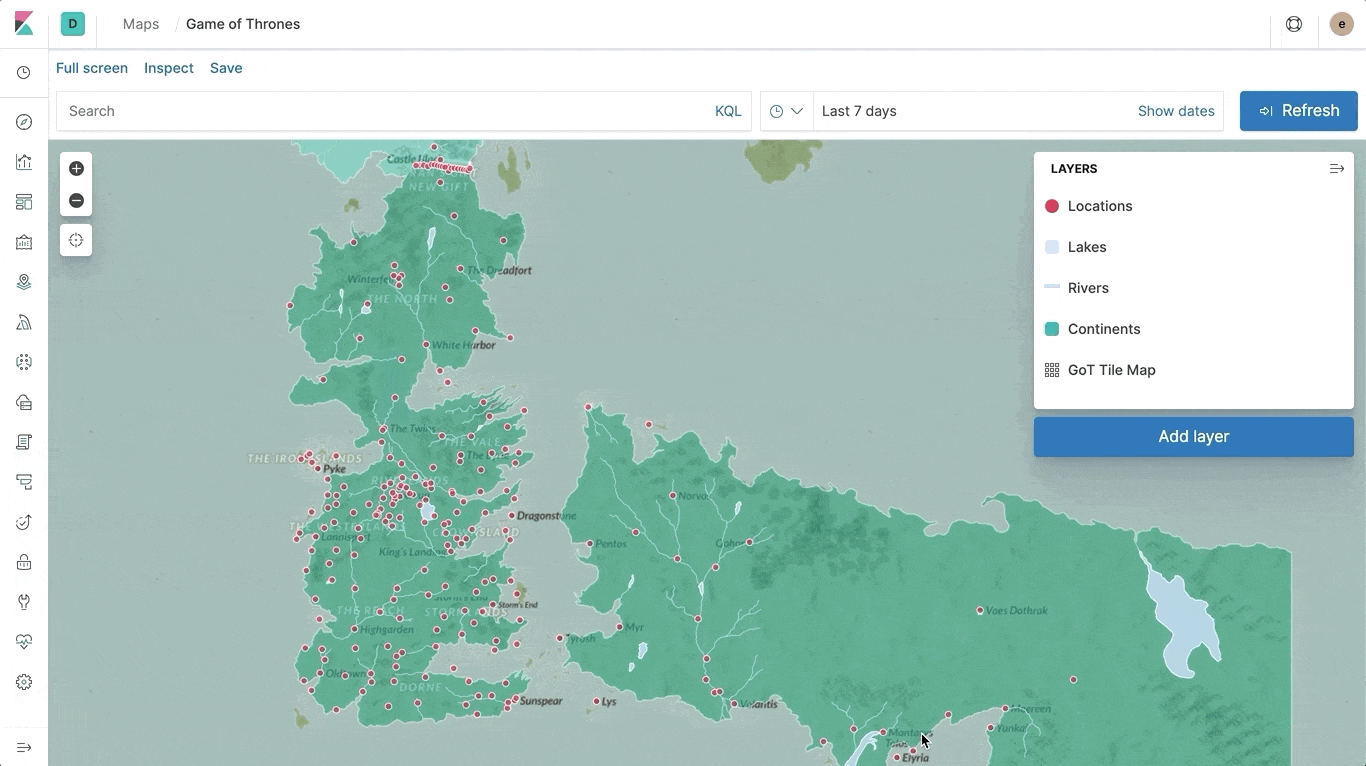Open the date quick menu dropdown

(786, 111)
